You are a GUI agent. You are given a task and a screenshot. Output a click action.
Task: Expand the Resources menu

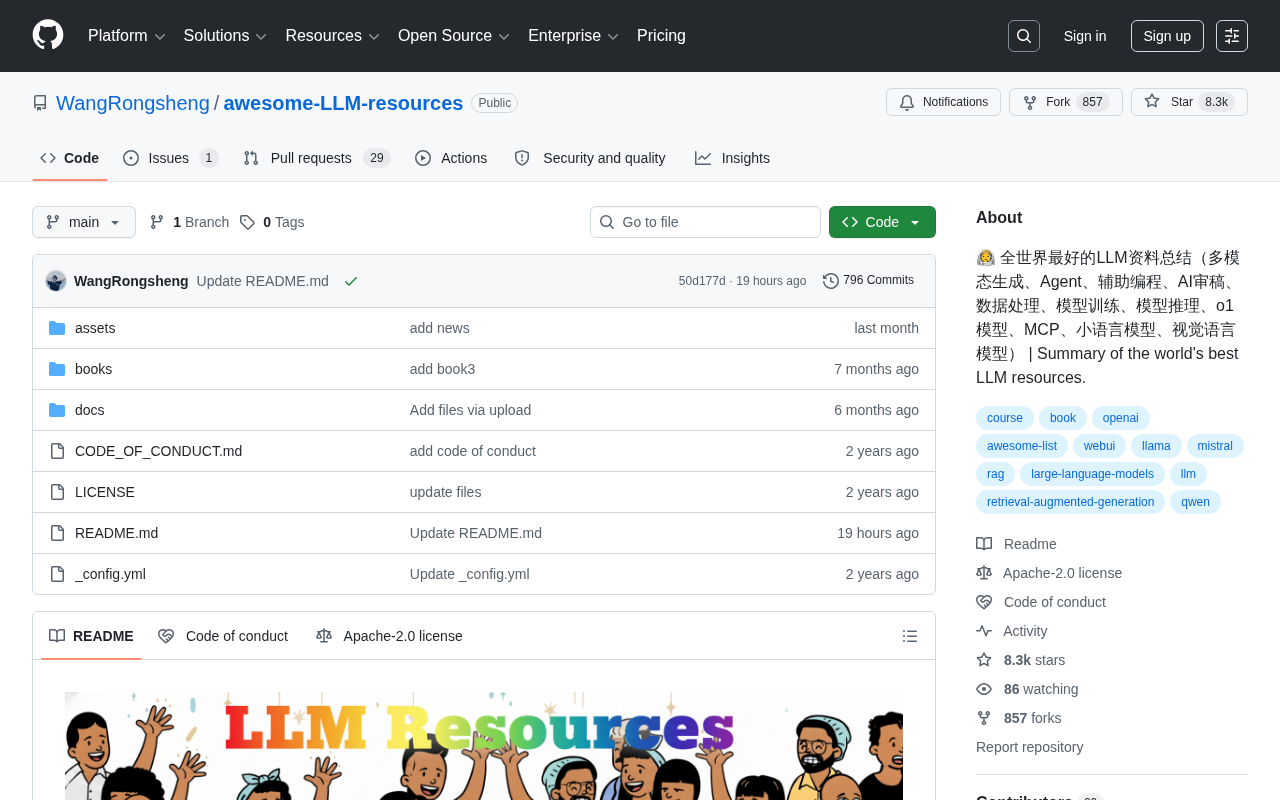[x=333, y=36]
